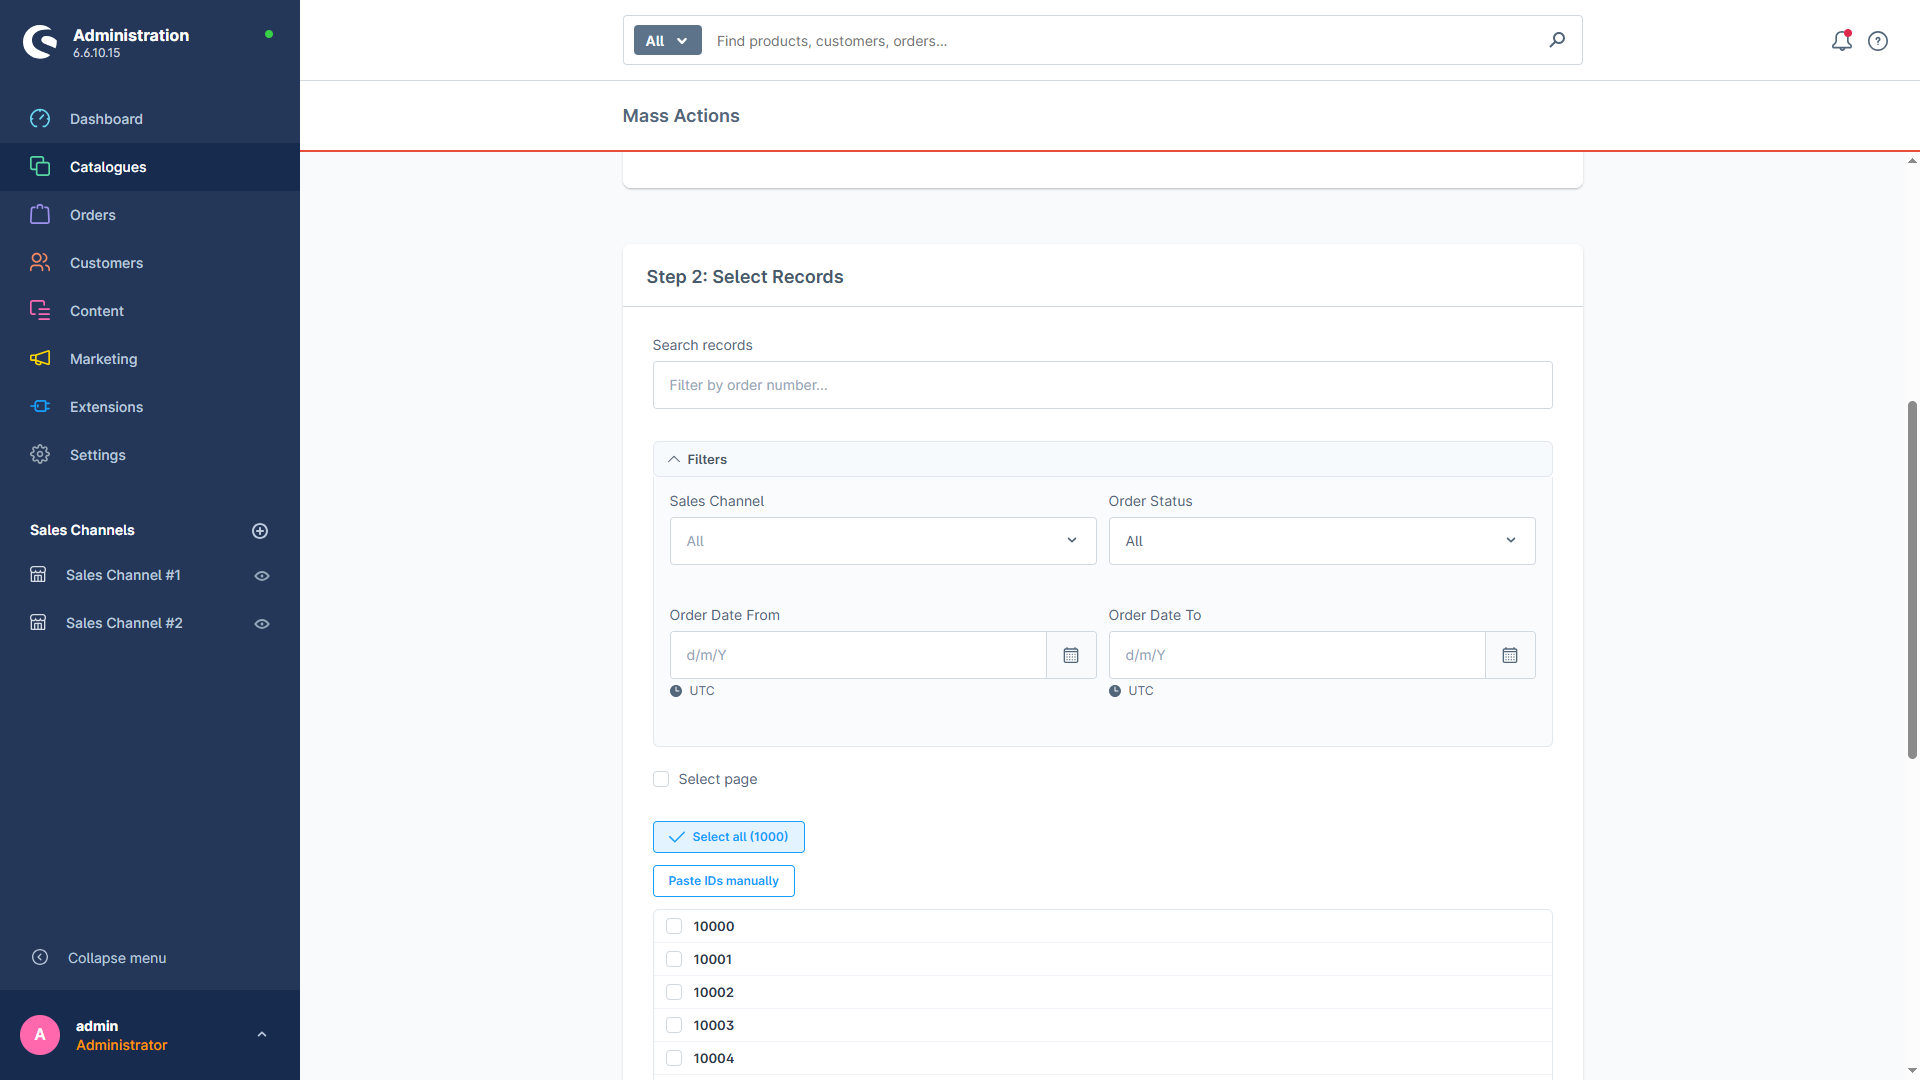This screenshot has width=1920, height=1080.
Task: Click Collapse menu label
Action: (x=117, y=958)
